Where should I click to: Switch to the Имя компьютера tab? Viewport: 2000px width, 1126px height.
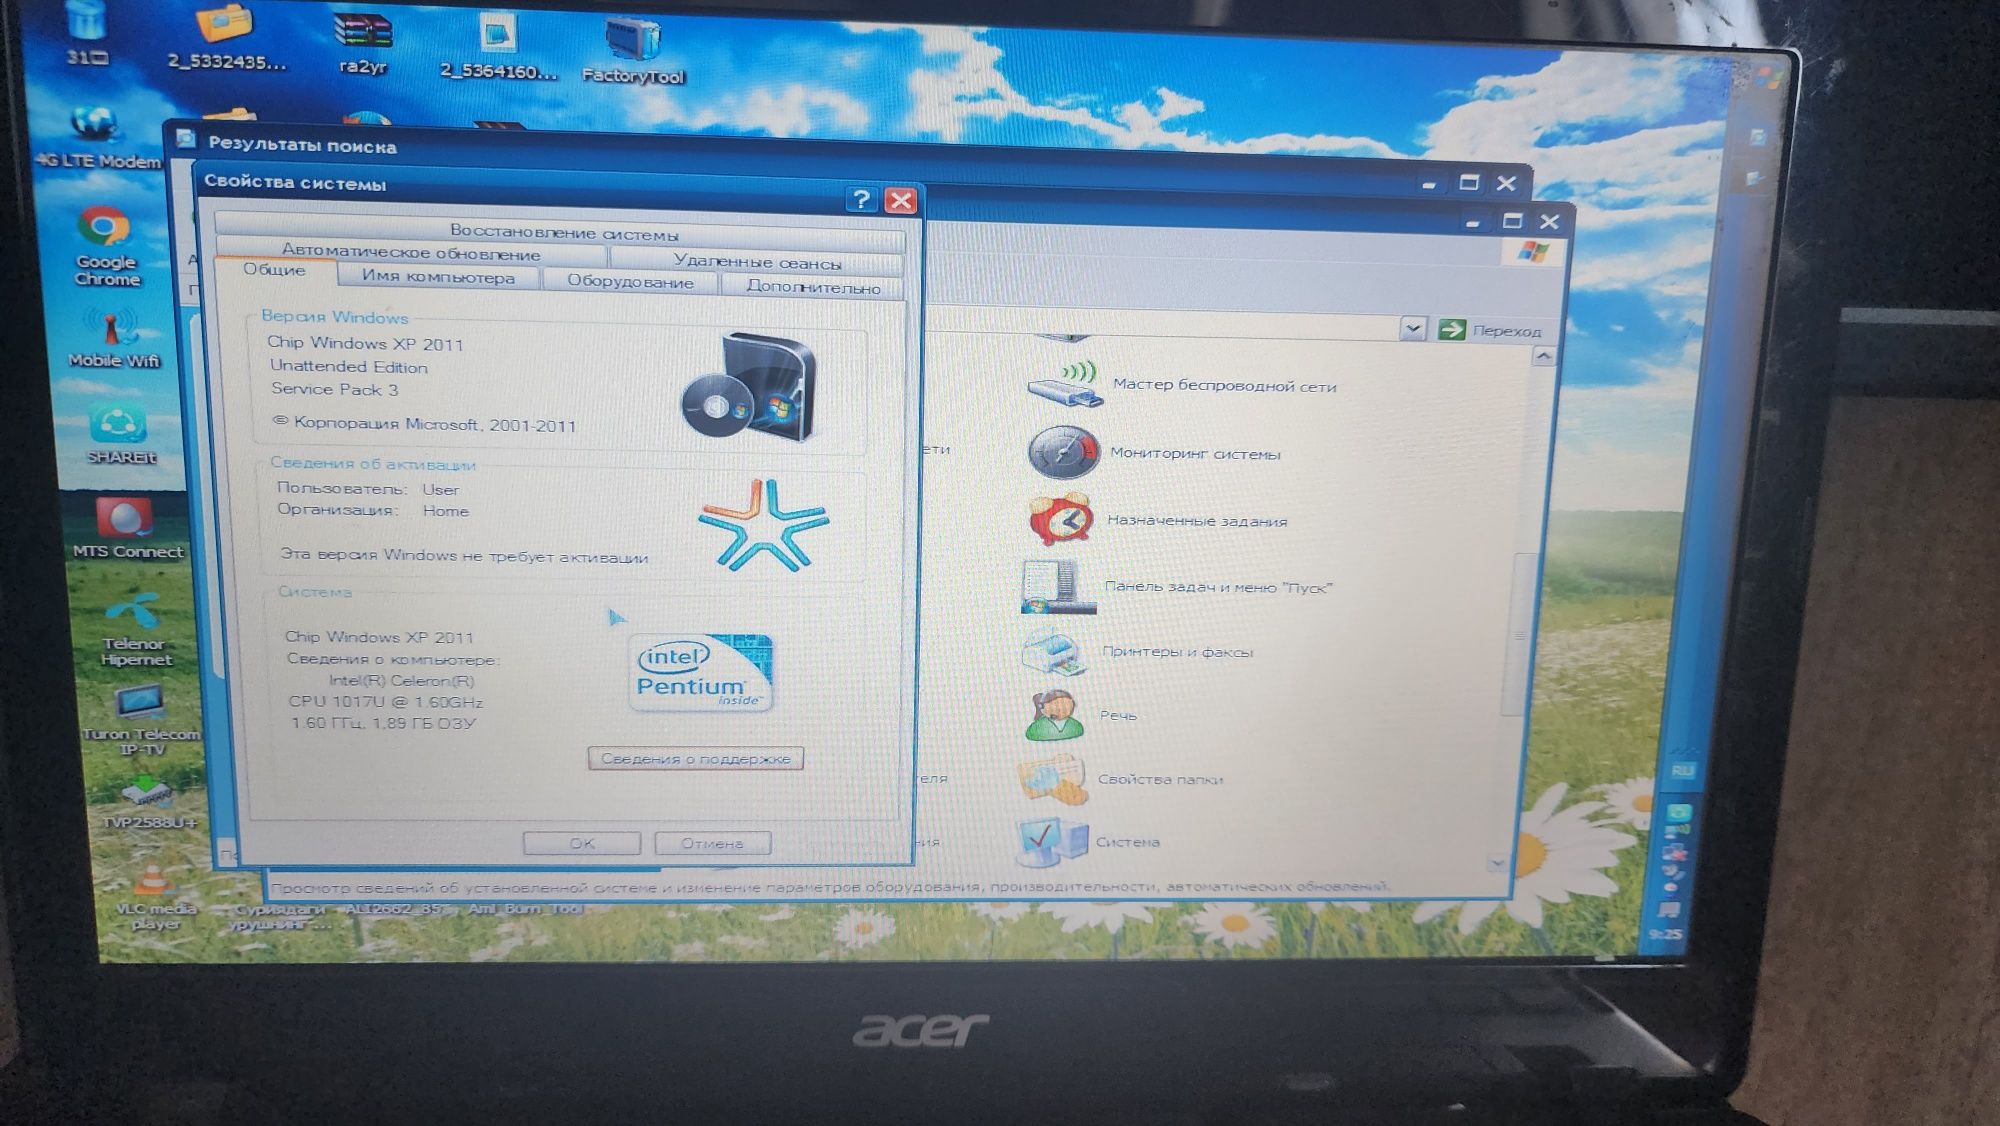(x=438, y=277)
